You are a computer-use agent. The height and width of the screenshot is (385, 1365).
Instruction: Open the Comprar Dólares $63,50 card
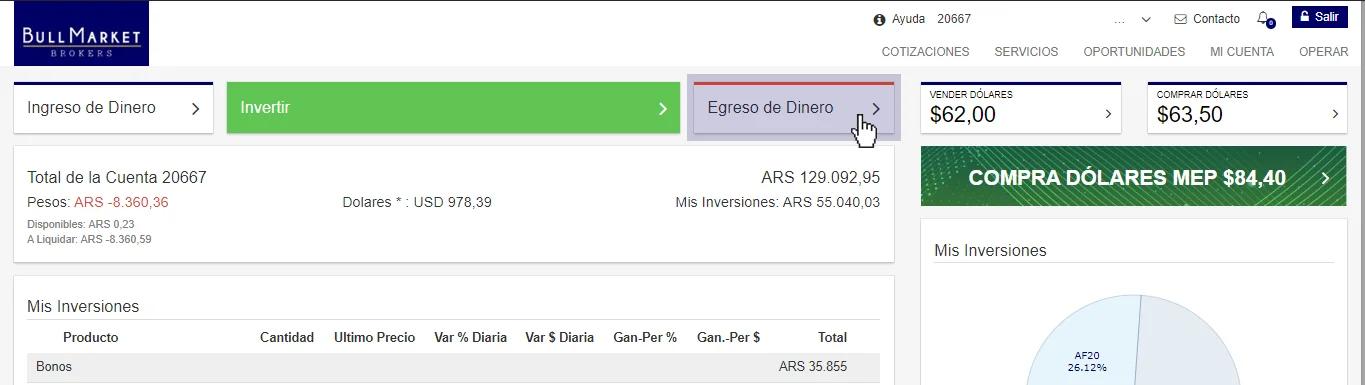click(1247, 108)
